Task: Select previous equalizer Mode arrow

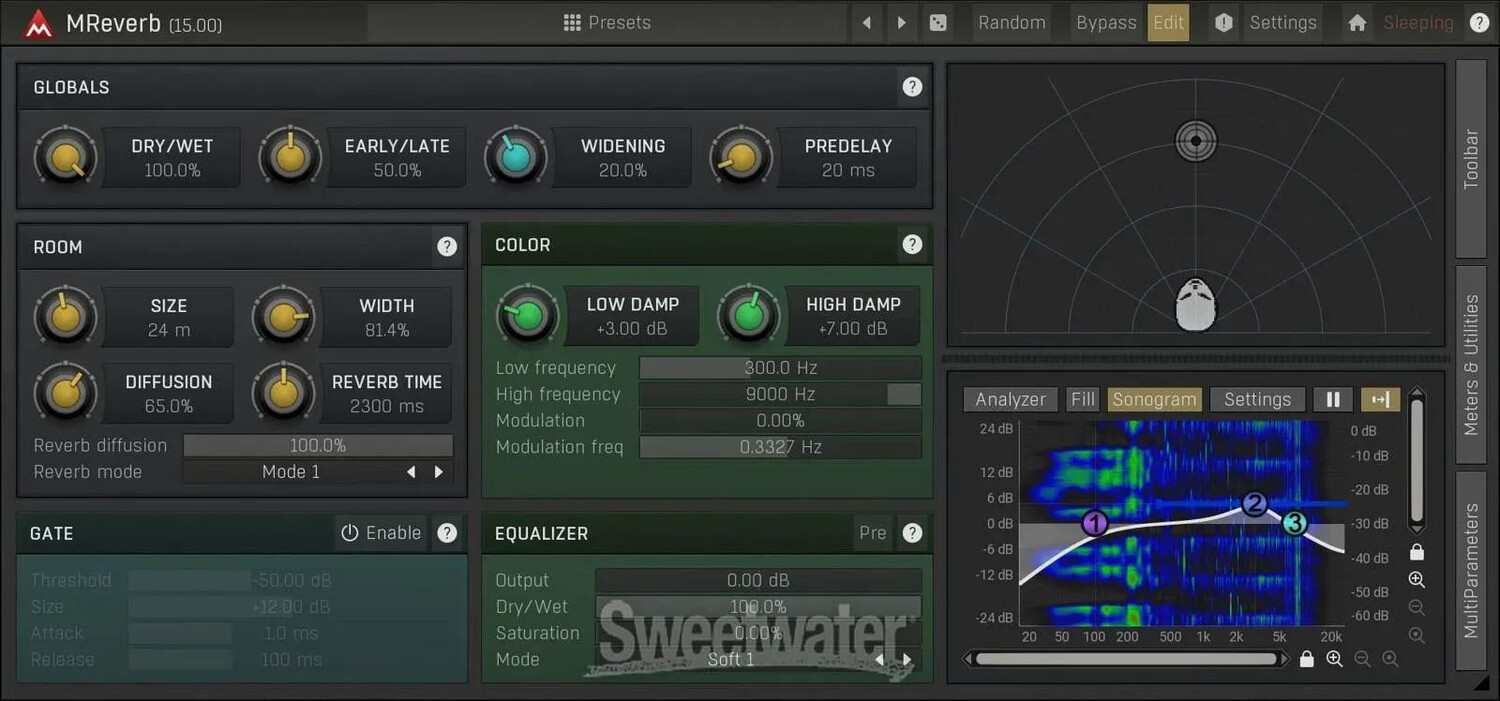Action: [x=880, y=660]
